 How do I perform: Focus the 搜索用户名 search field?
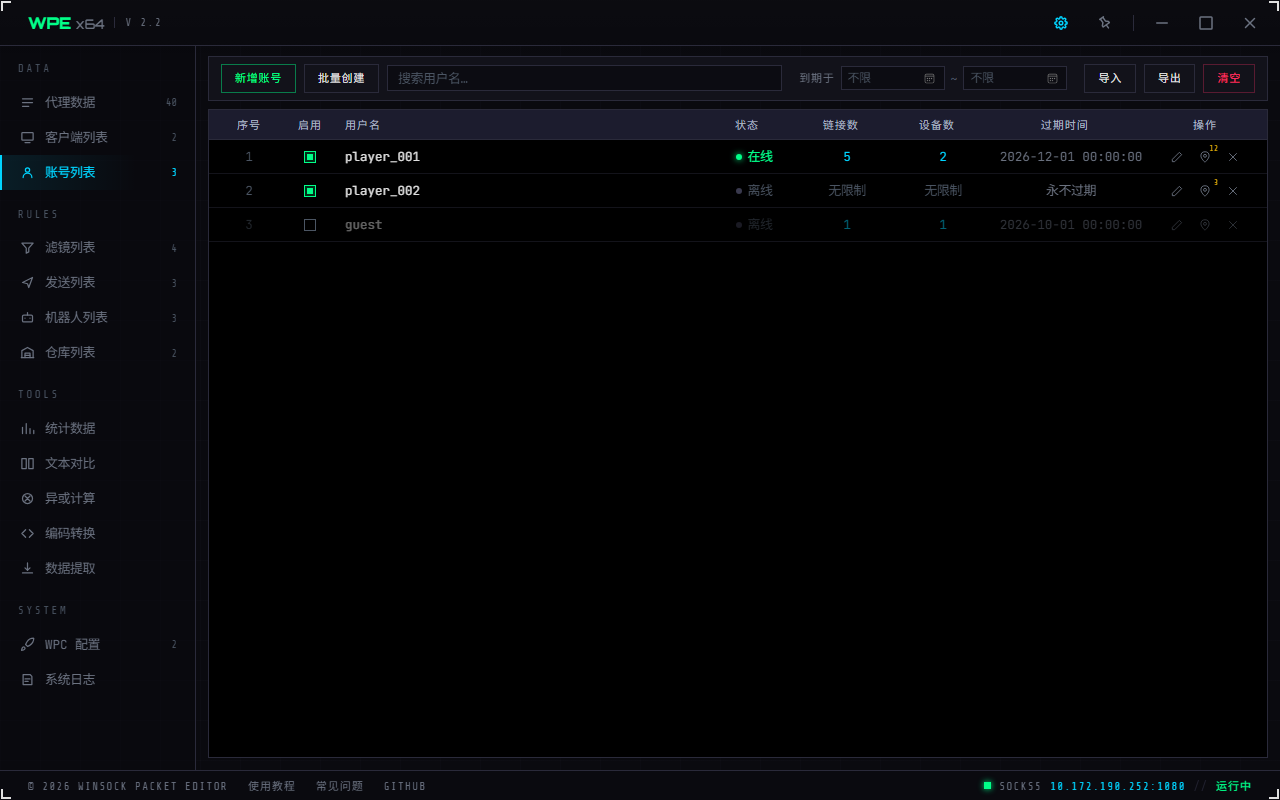(x=584, y=78)
